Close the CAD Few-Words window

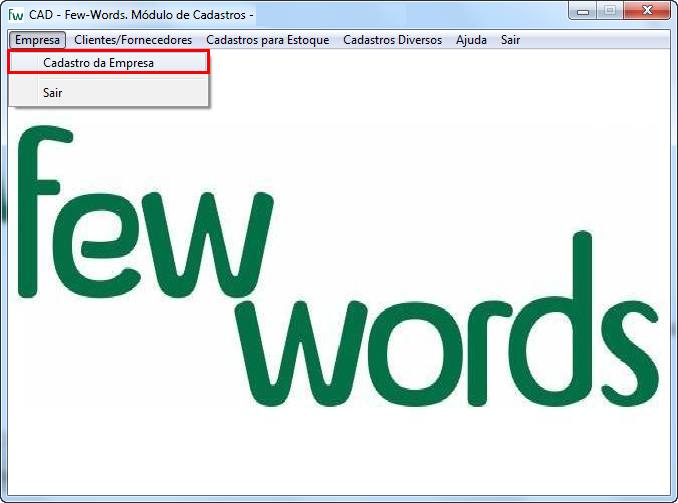pos(647,11)
